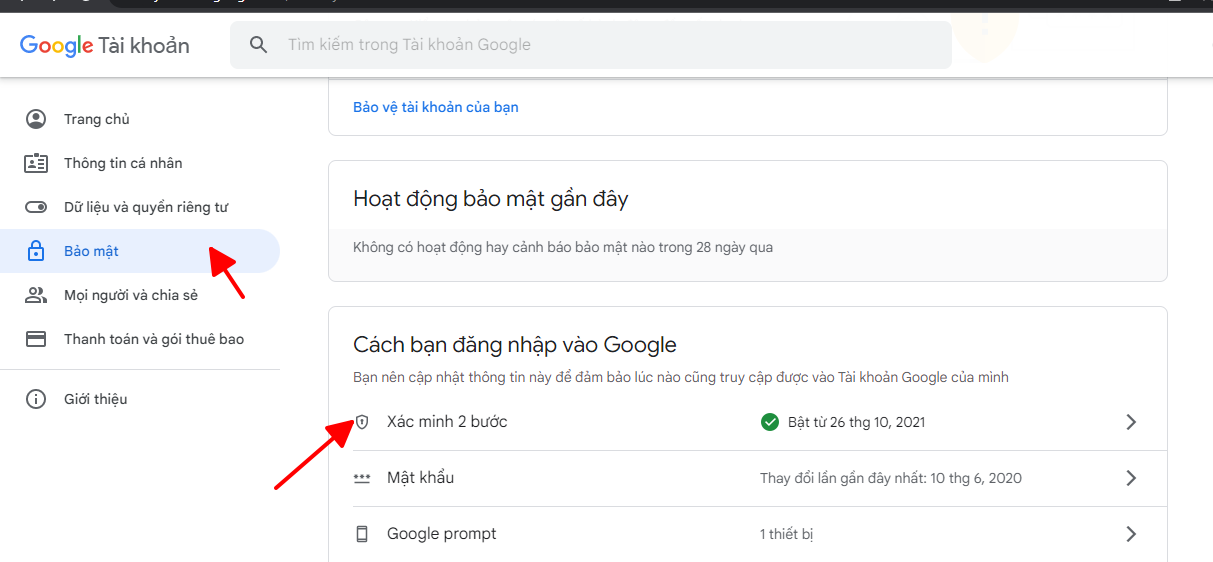Go to Thanh toán và gói thuê bao
Viewport: 1213px width, 562px height.
[x=154, y=339]
